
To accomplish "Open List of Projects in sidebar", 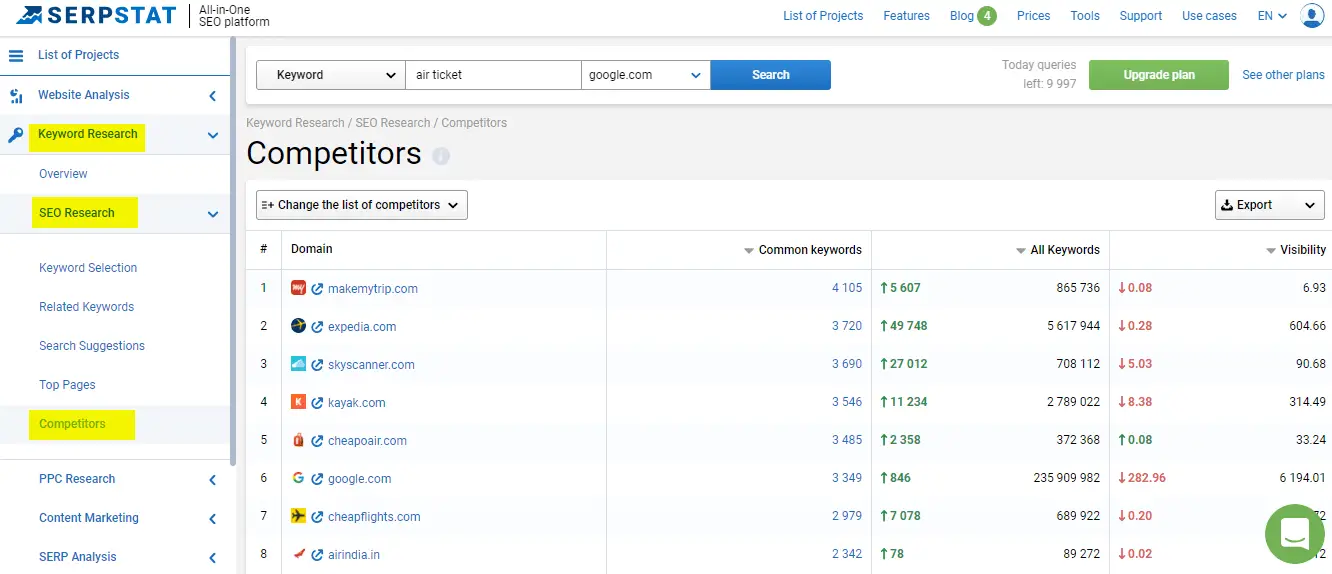I will [78, 55].
